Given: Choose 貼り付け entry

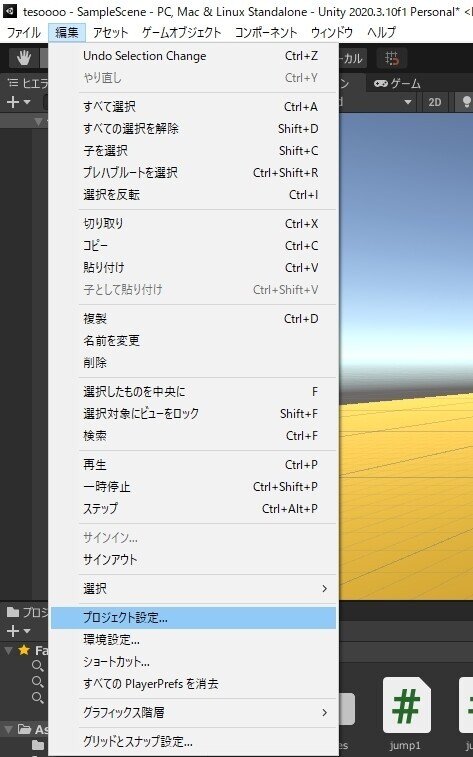Looking at the screenshot, I should tap(193, 267).
